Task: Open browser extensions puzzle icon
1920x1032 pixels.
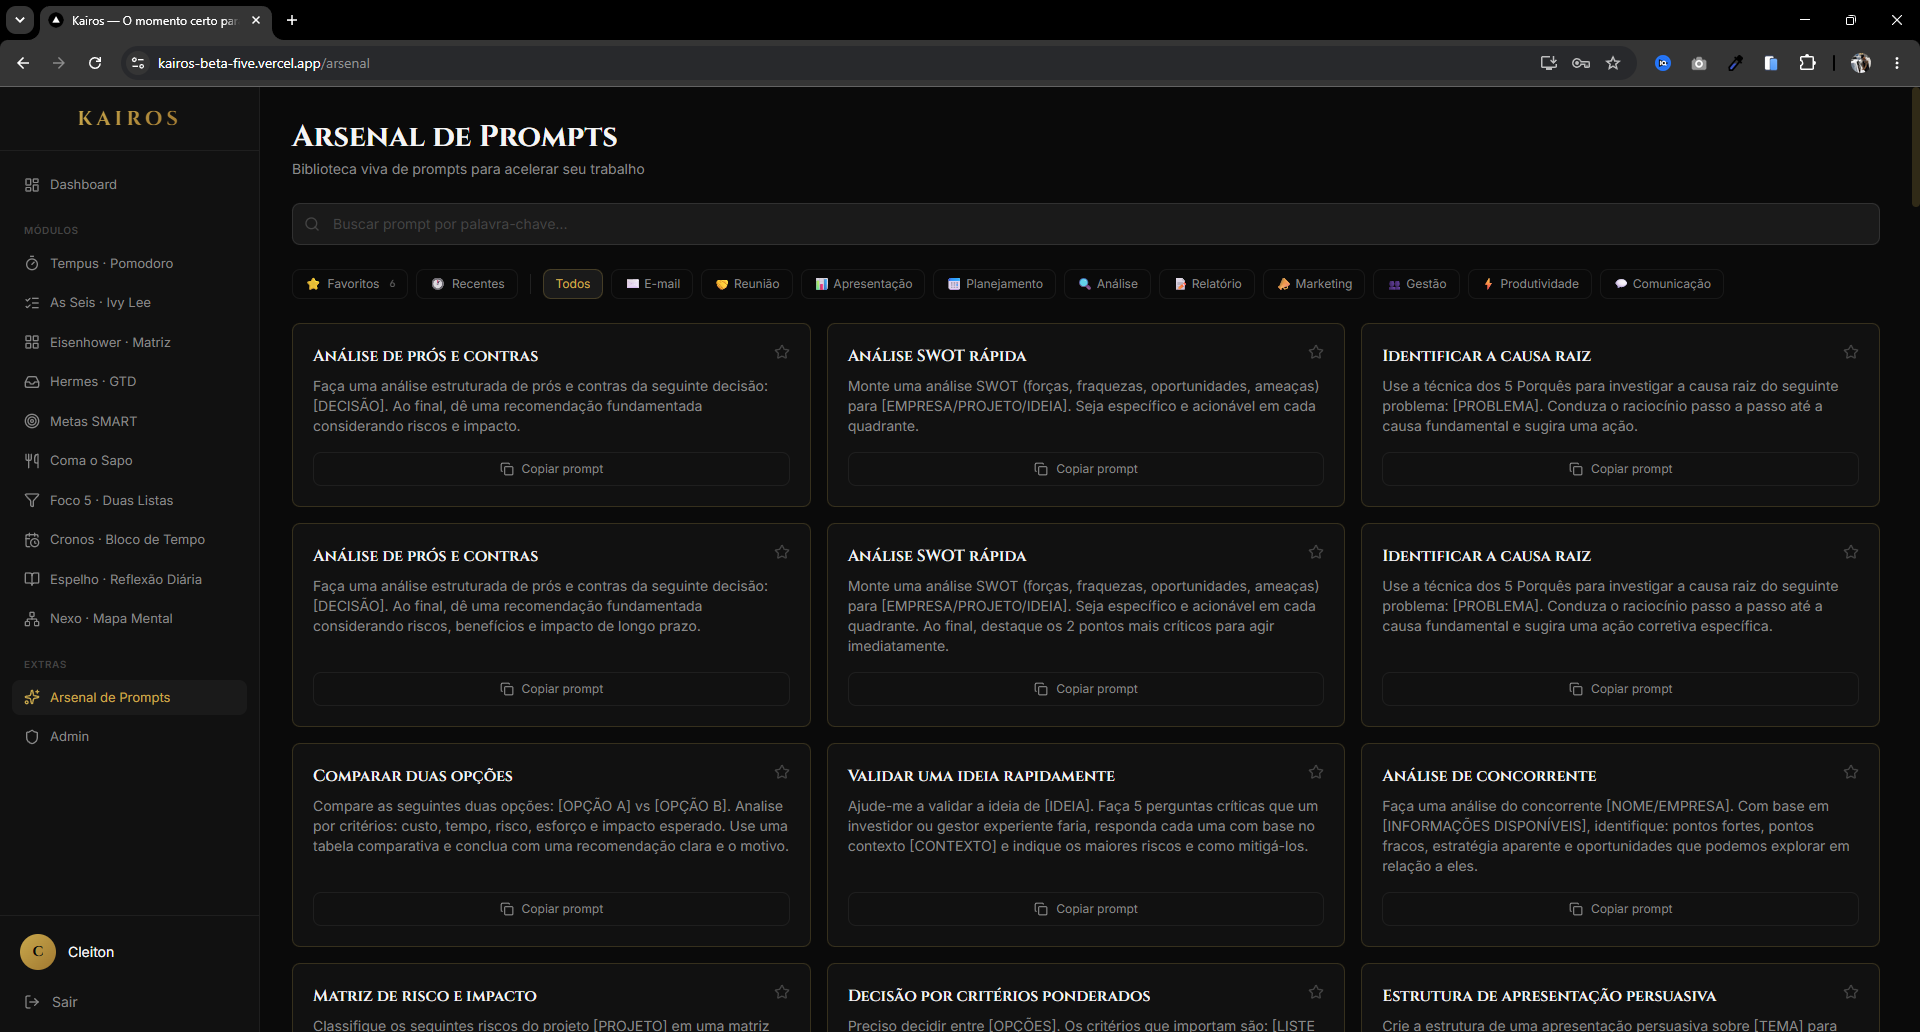Action: (1807, 63)
